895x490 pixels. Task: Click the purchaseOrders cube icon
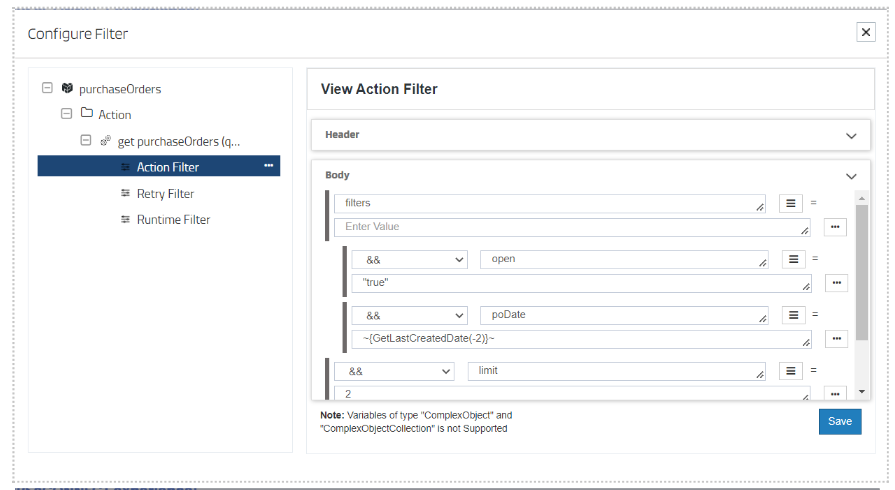coord(67,88)
